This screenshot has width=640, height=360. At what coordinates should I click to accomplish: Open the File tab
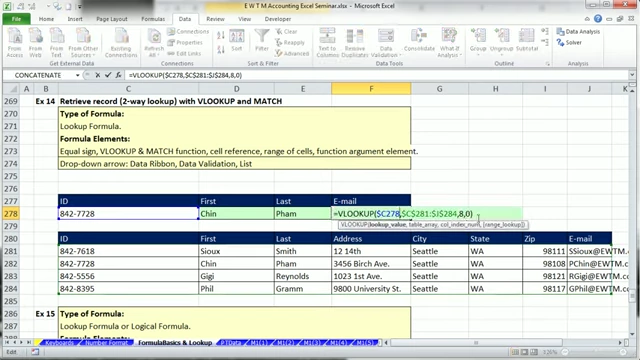(16, 19)
